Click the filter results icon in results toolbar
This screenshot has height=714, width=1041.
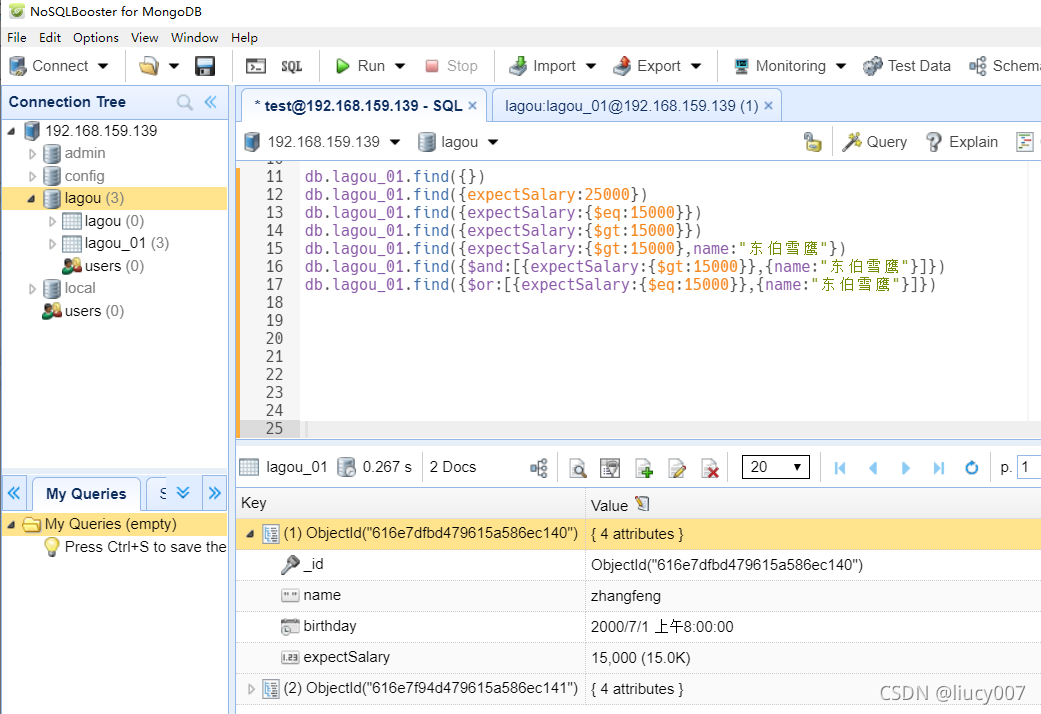610,468
